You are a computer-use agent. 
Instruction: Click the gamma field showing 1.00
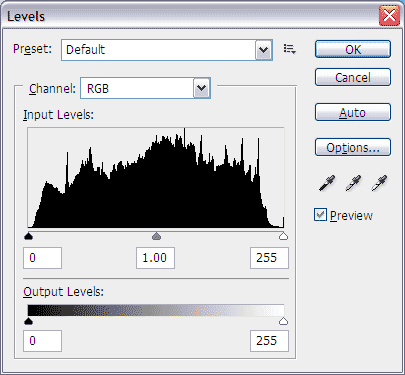point(155,258)
